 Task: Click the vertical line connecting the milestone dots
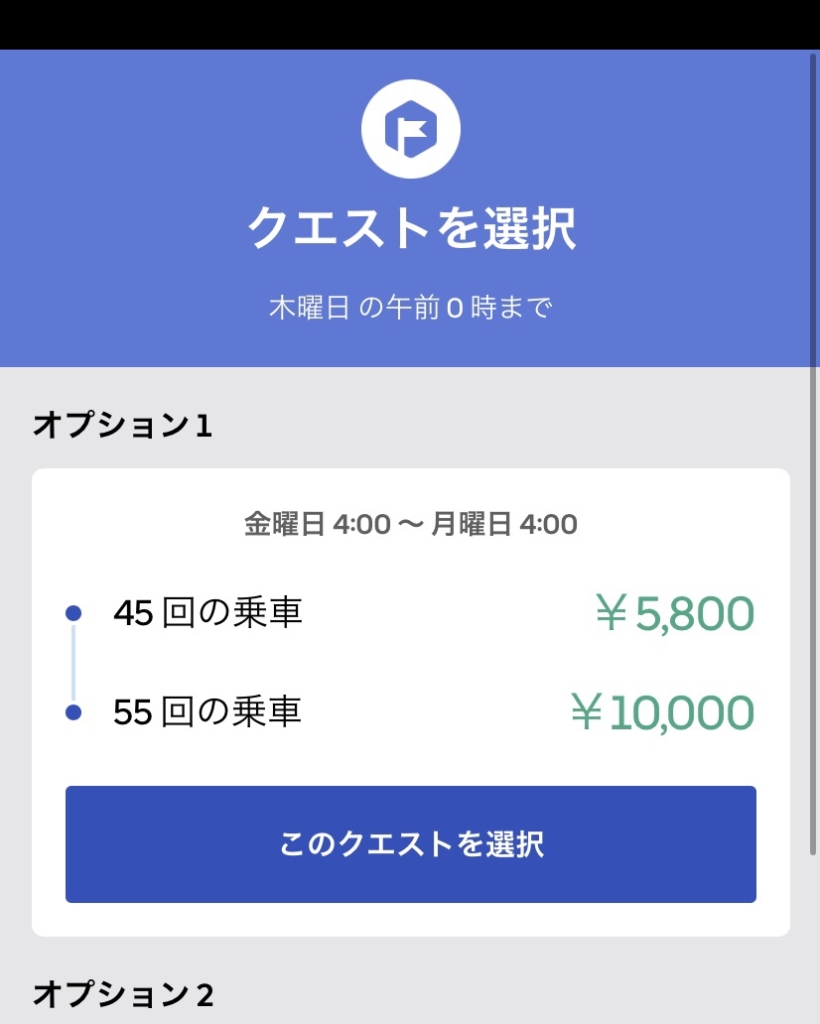click(73, 663)
